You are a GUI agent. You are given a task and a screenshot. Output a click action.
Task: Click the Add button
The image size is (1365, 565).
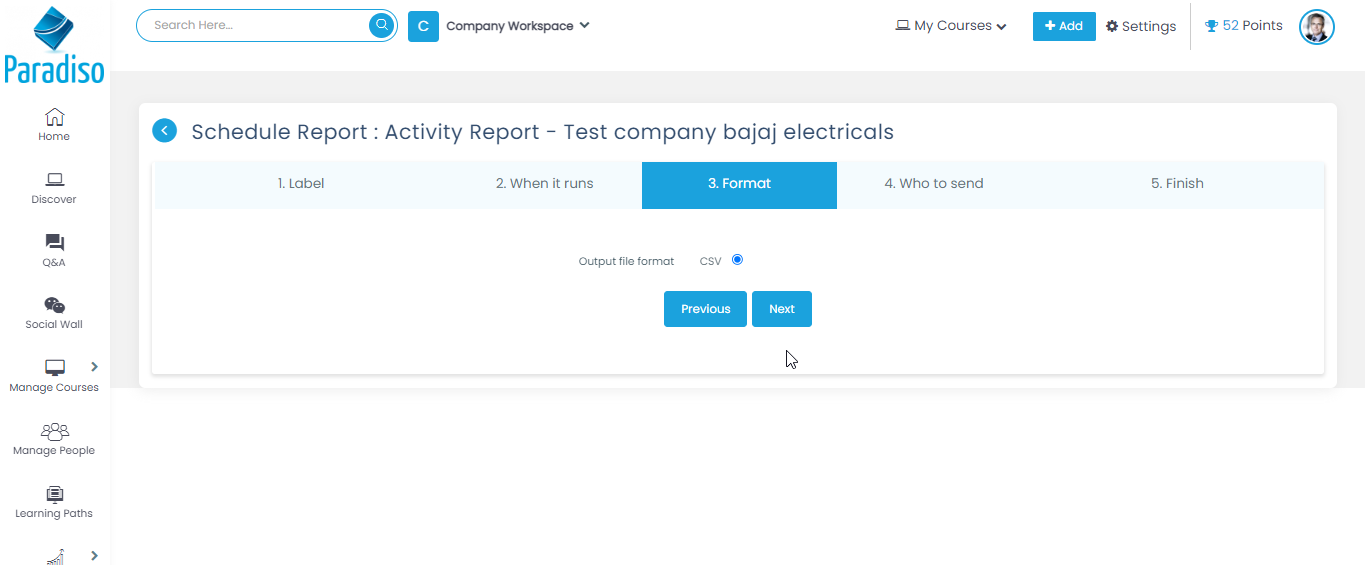1063,26
